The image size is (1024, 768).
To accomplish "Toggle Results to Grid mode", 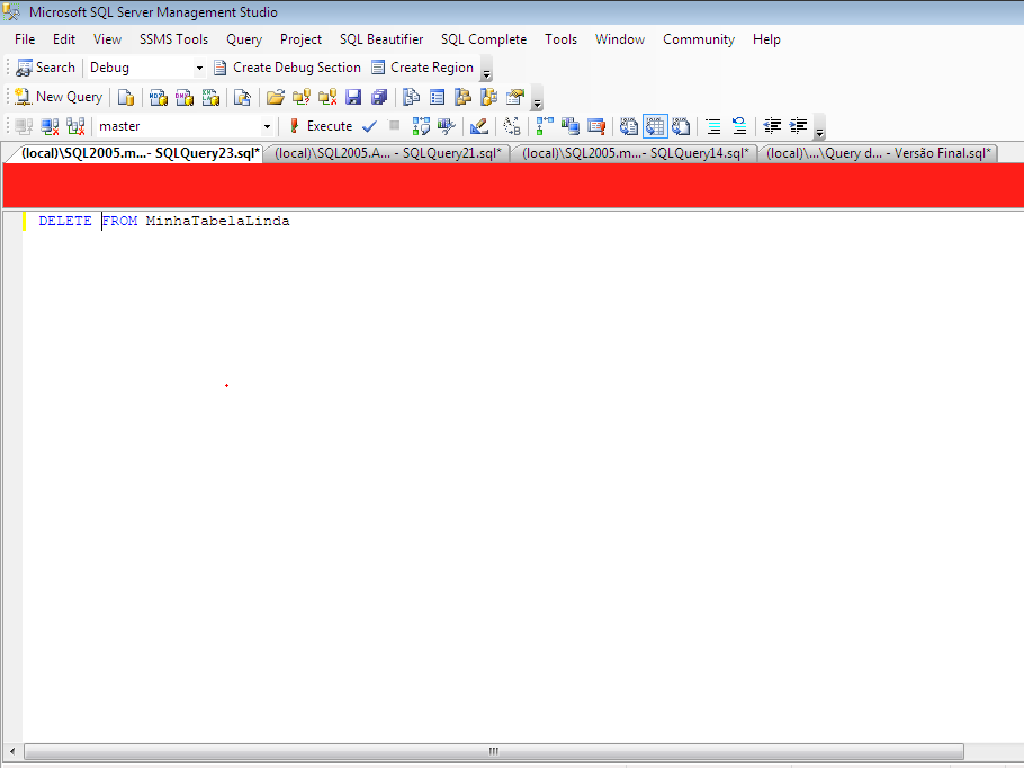I will [x=655, y=126].
